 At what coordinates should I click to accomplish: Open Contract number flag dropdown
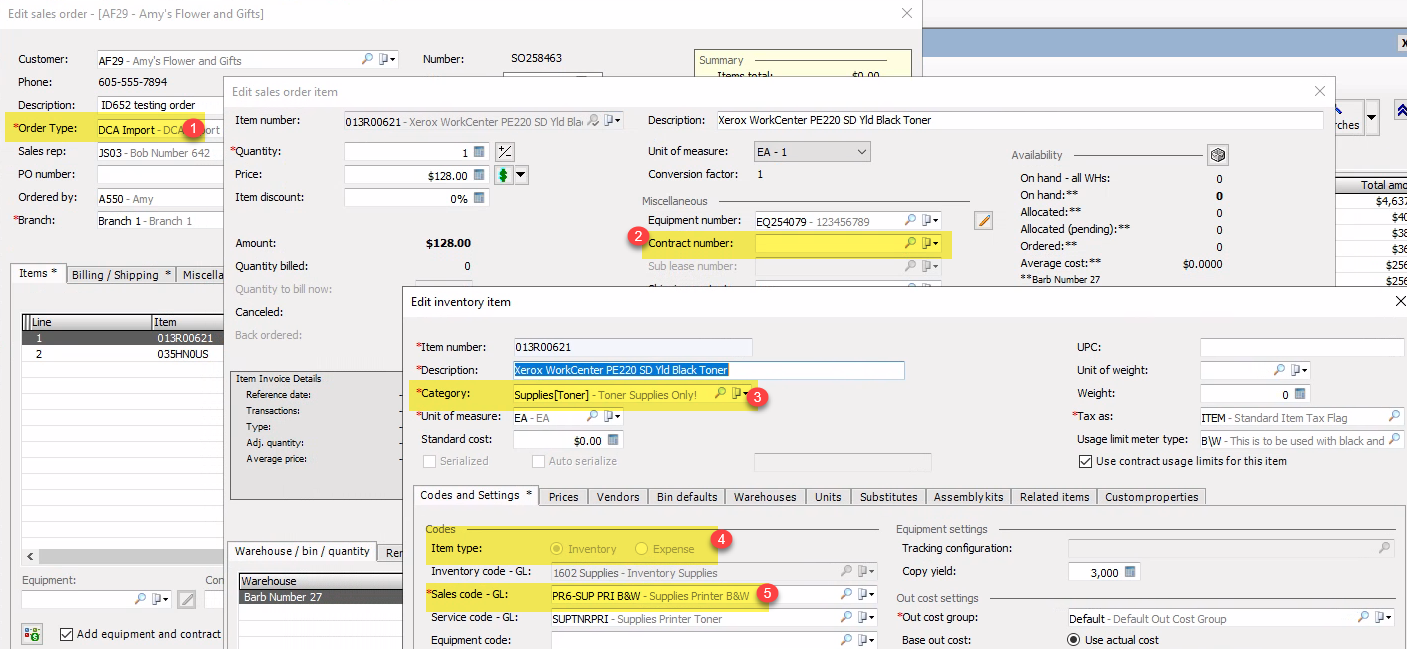[x=931, y=243]
